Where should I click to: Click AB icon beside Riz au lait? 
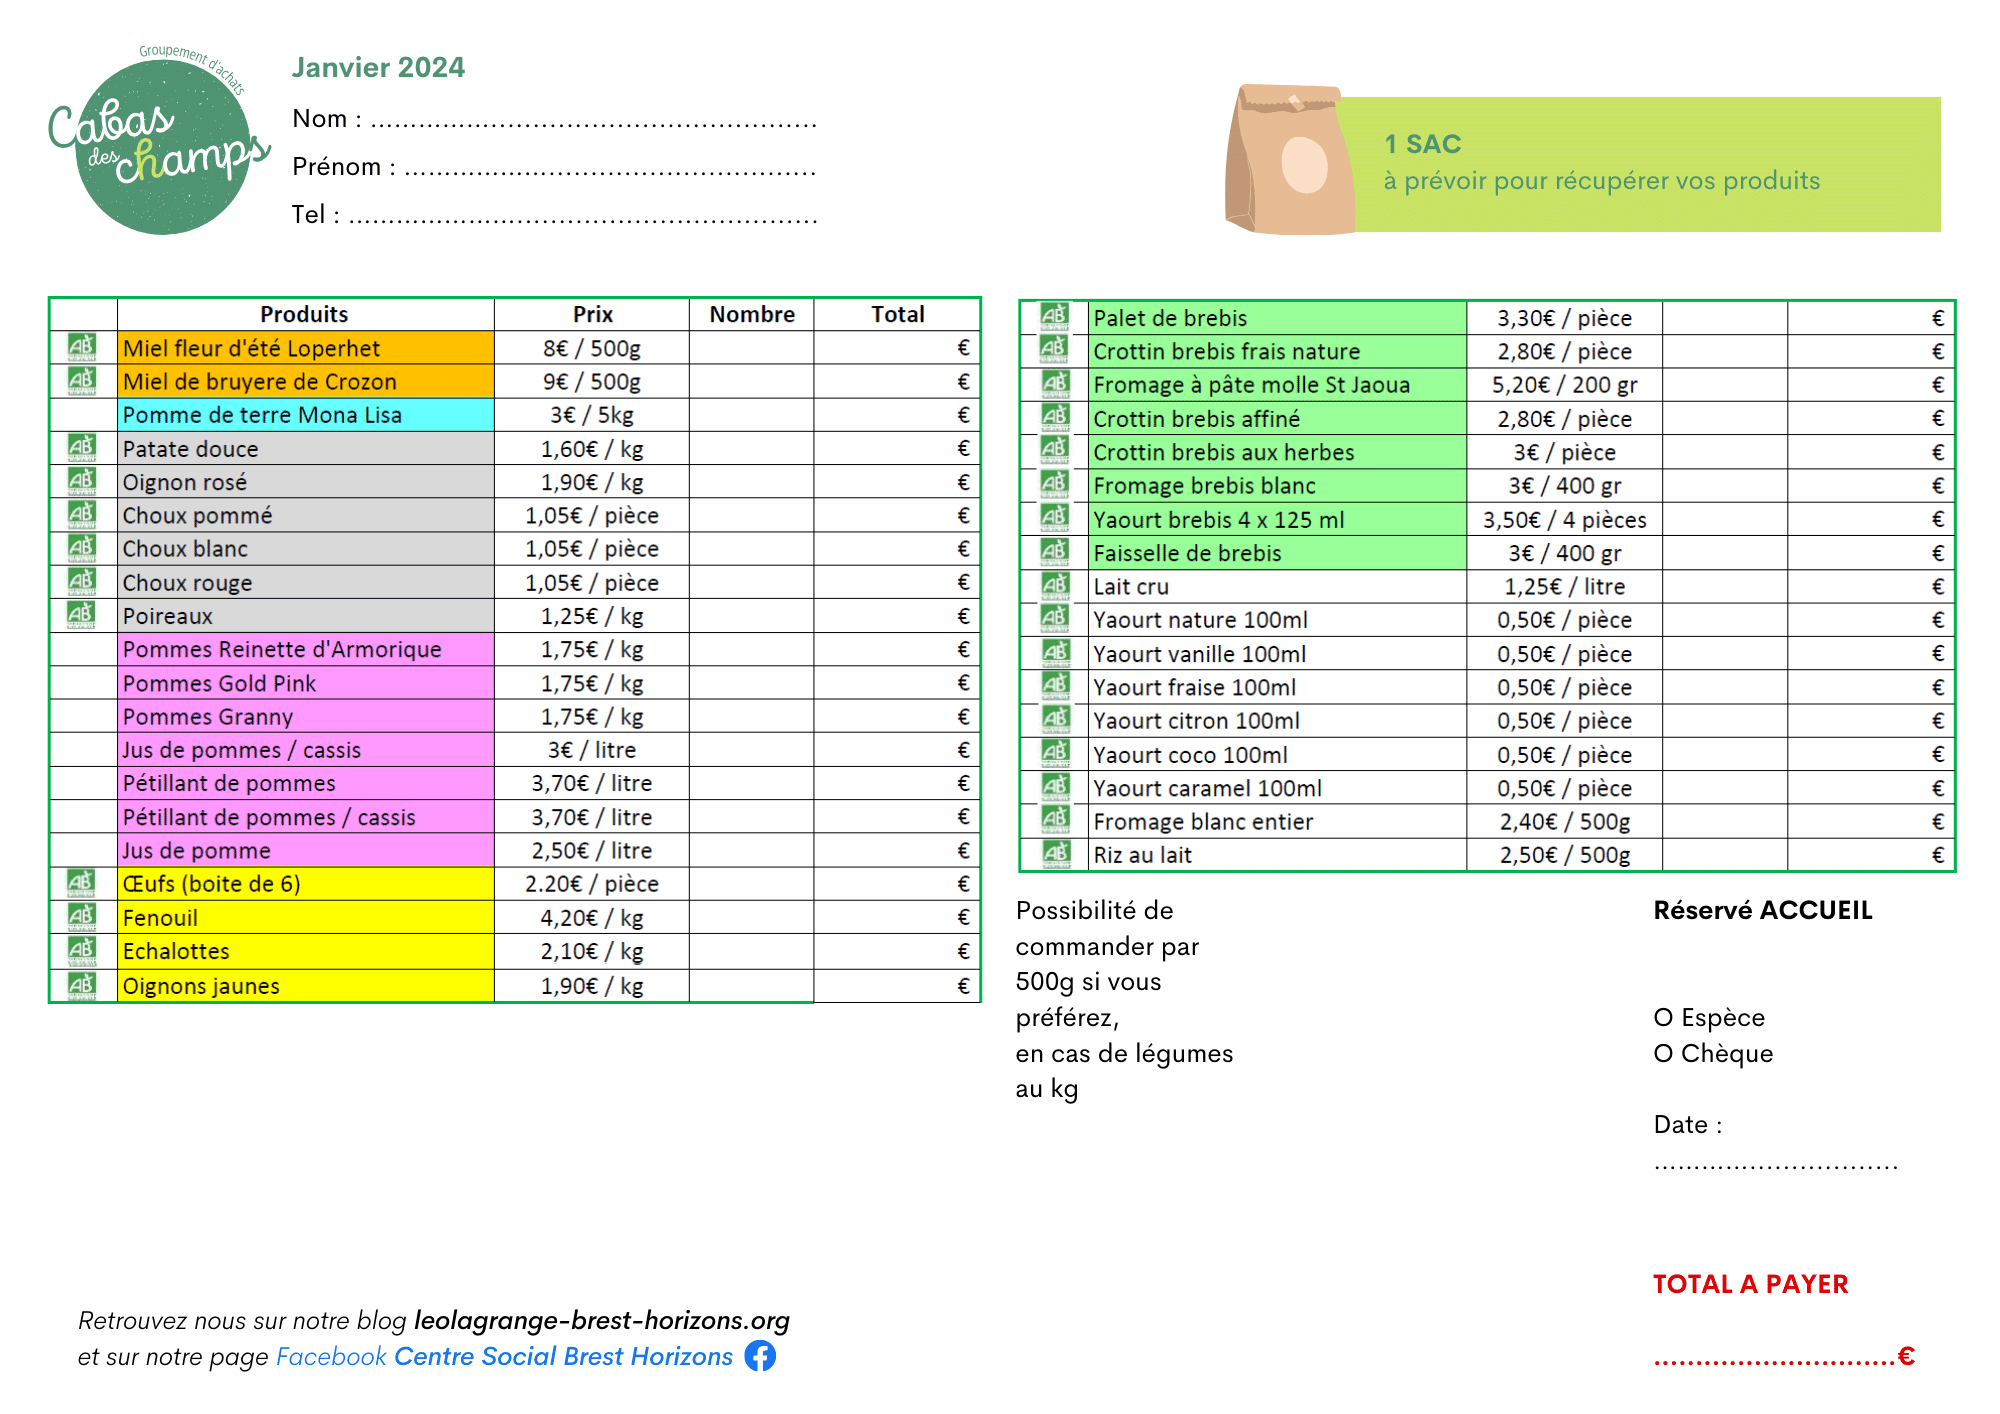[1054, 854]
